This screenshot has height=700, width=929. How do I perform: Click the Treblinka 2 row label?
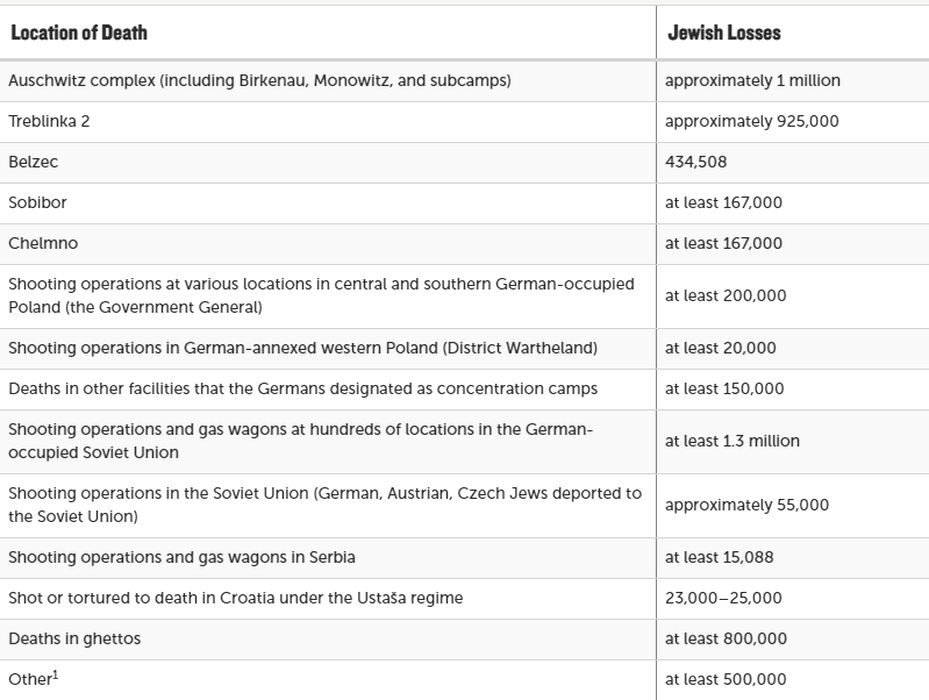click(49, 121)
